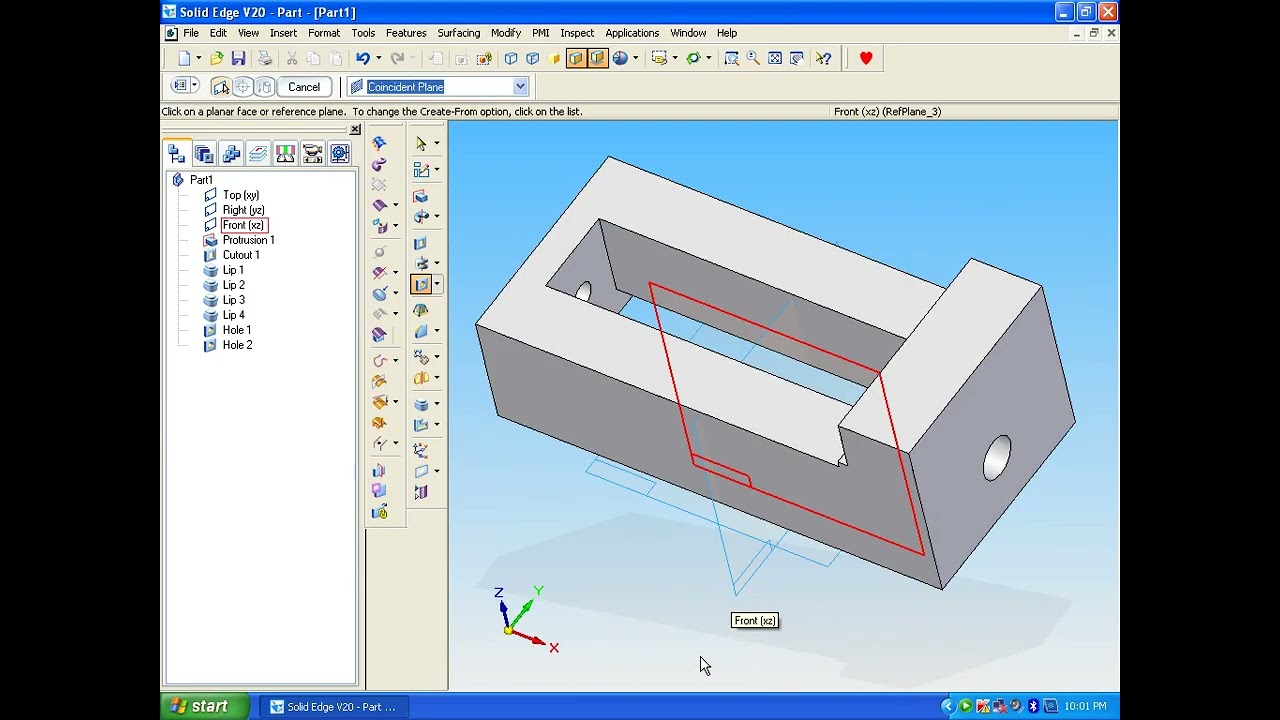Open the Coincident Plane dropdown list

[520, 87]
